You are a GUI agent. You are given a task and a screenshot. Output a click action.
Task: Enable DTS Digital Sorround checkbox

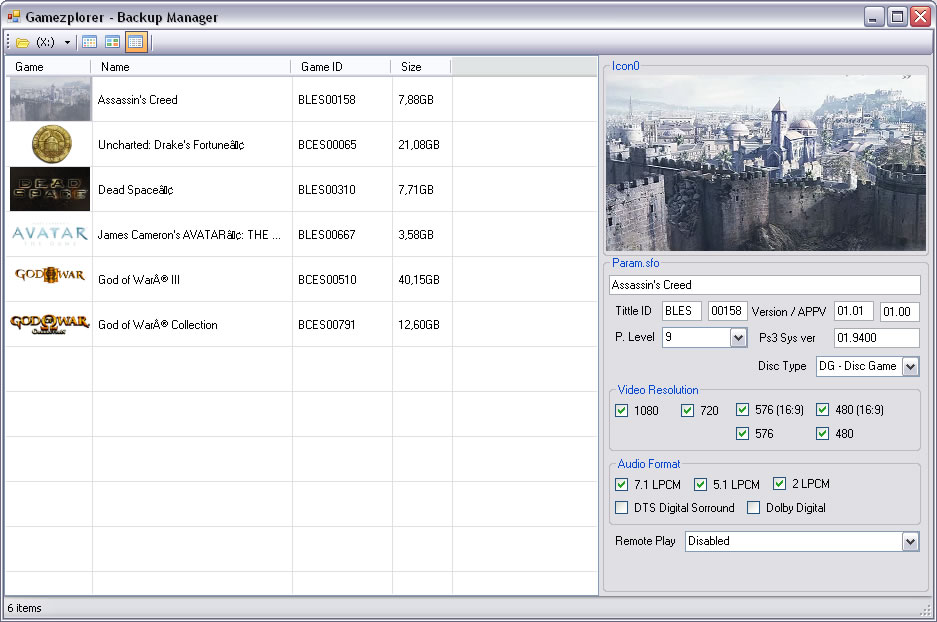click(622, 508)
